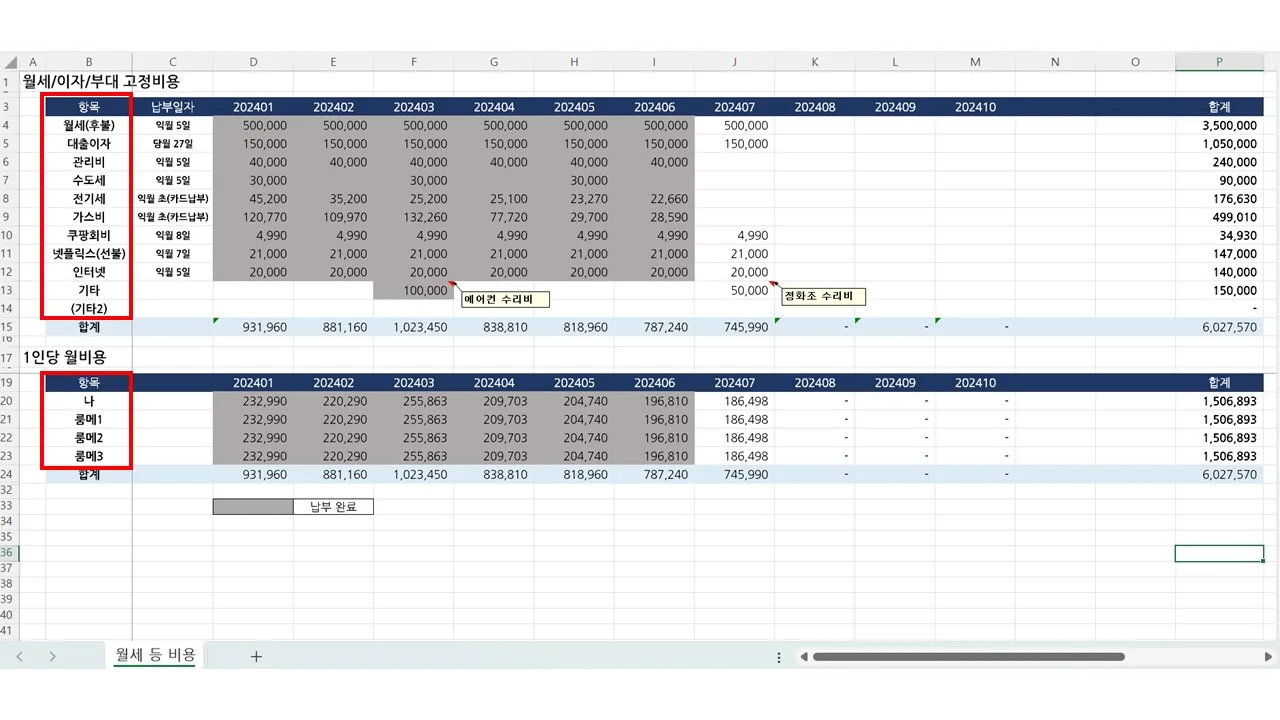Select column L header
The width and height of the screenshot is (1280, 720).
(x=895, y=62)
